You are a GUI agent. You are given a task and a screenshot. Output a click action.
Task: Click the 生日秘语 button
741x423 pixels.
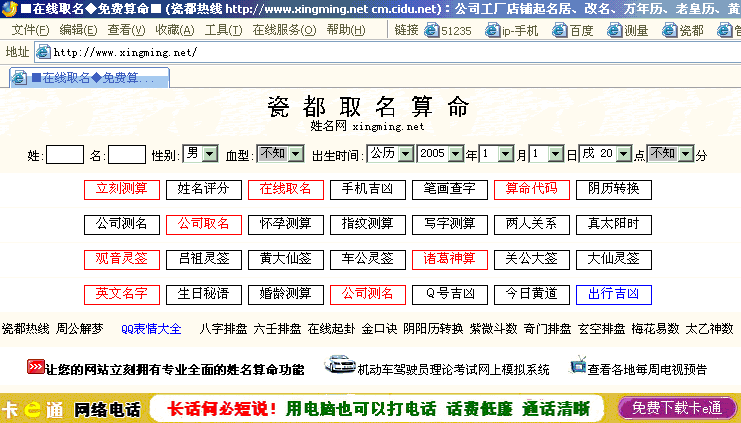coord(204,294)
